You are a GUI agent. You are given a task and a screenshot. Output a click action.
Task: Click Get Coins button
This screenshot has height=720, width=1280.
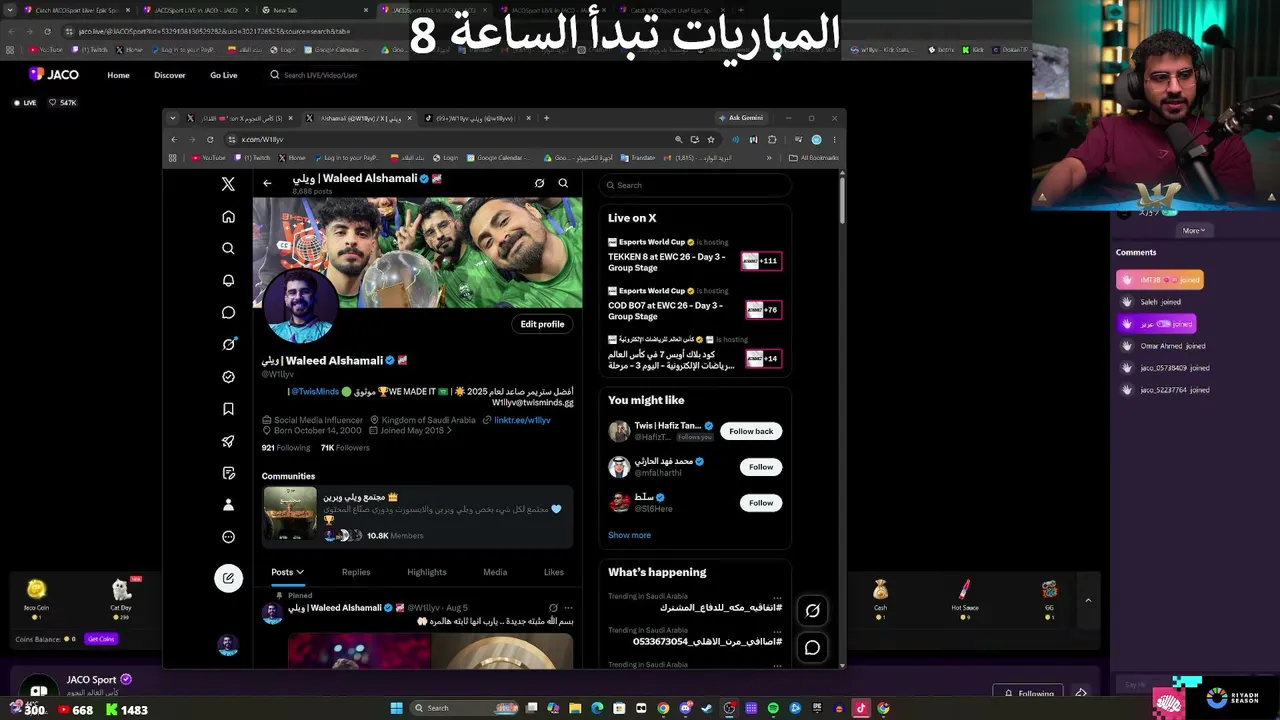(x=101, y=639)
